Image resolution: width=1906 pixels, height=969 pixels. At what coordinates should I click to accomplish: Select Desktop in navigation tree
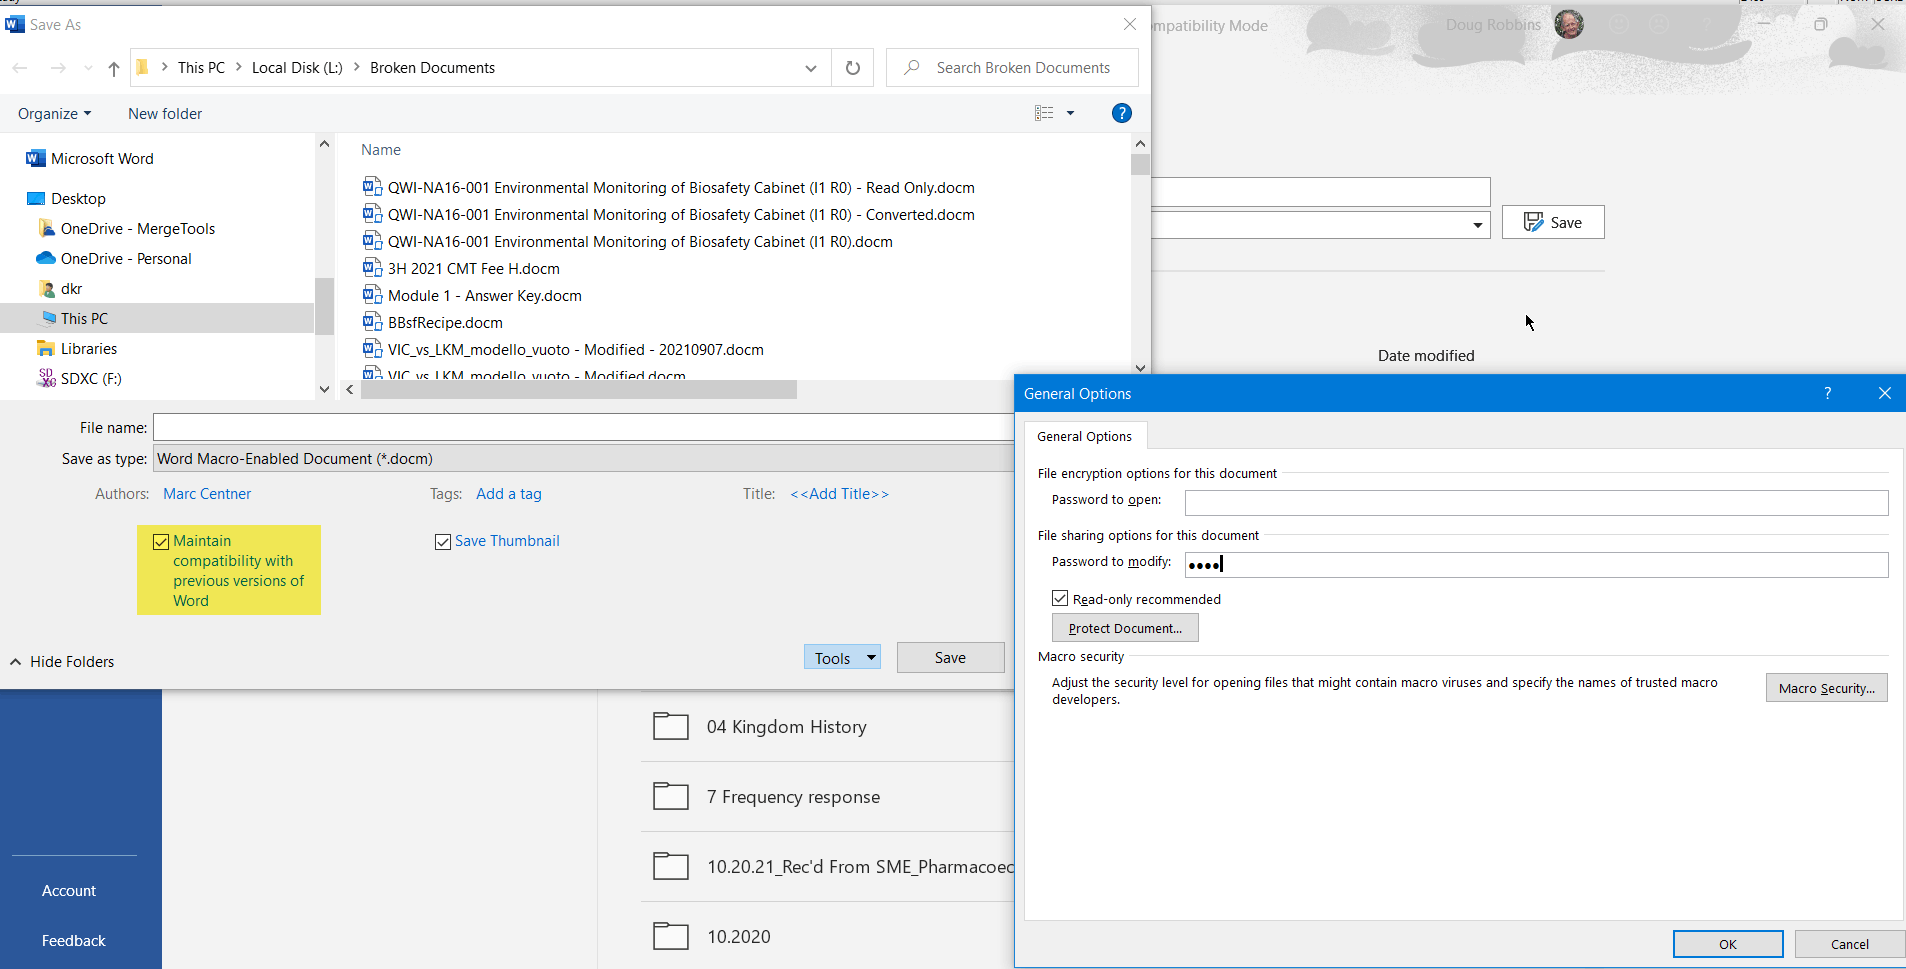pyautogui.click(x=78, y=199)
